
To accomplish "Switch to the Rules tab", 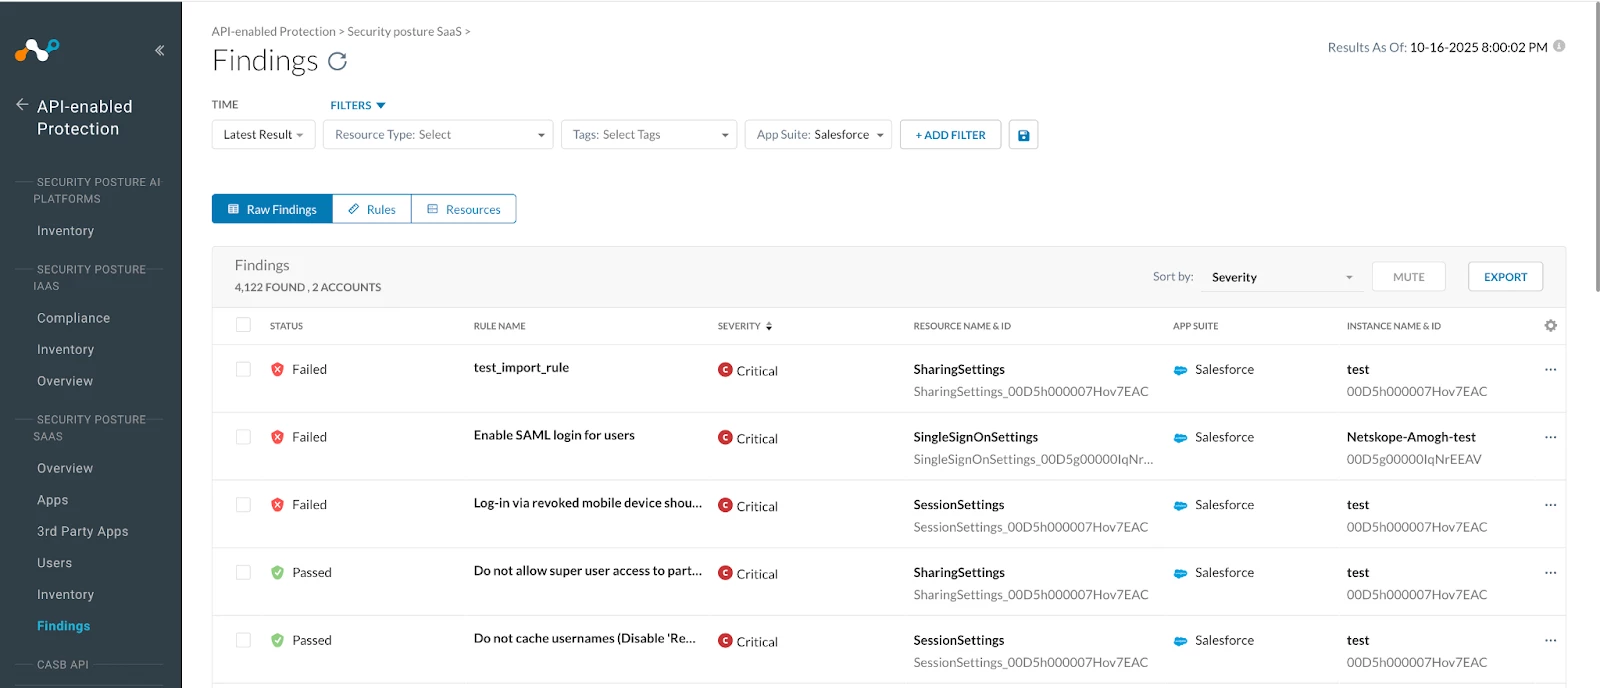I will click(372, 209).
